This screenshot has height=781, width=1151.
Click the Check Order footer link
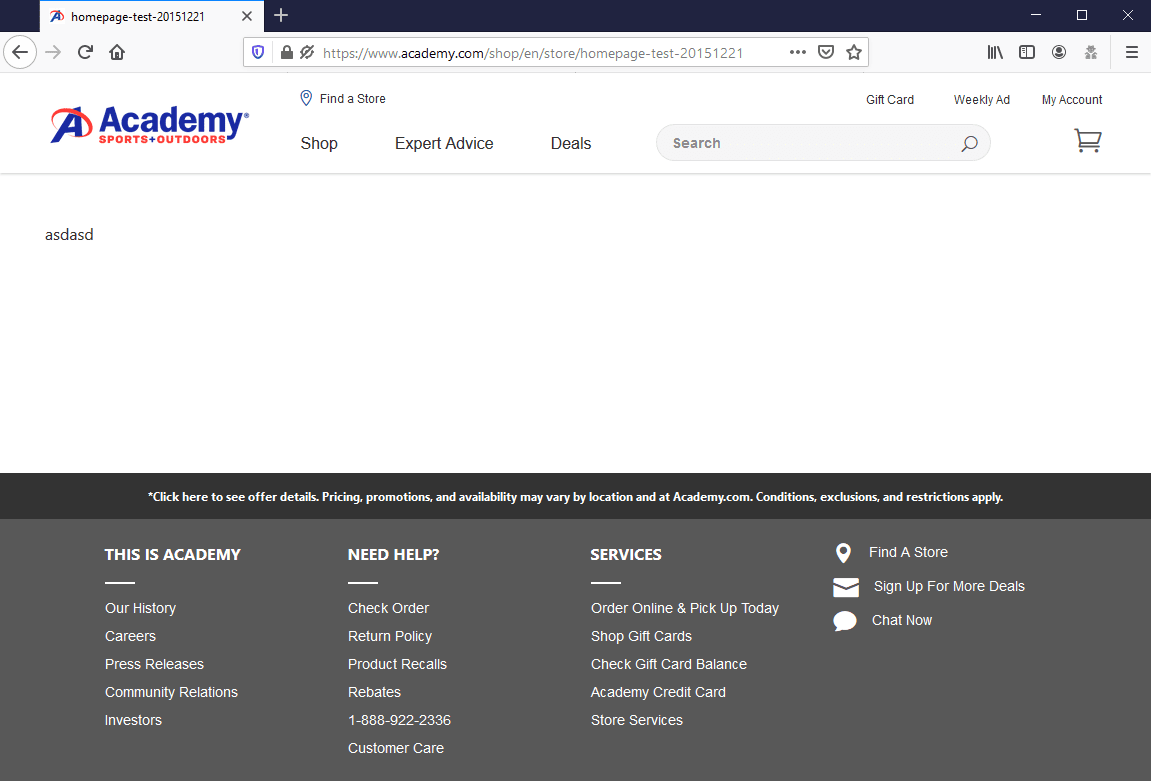point(388,608)
